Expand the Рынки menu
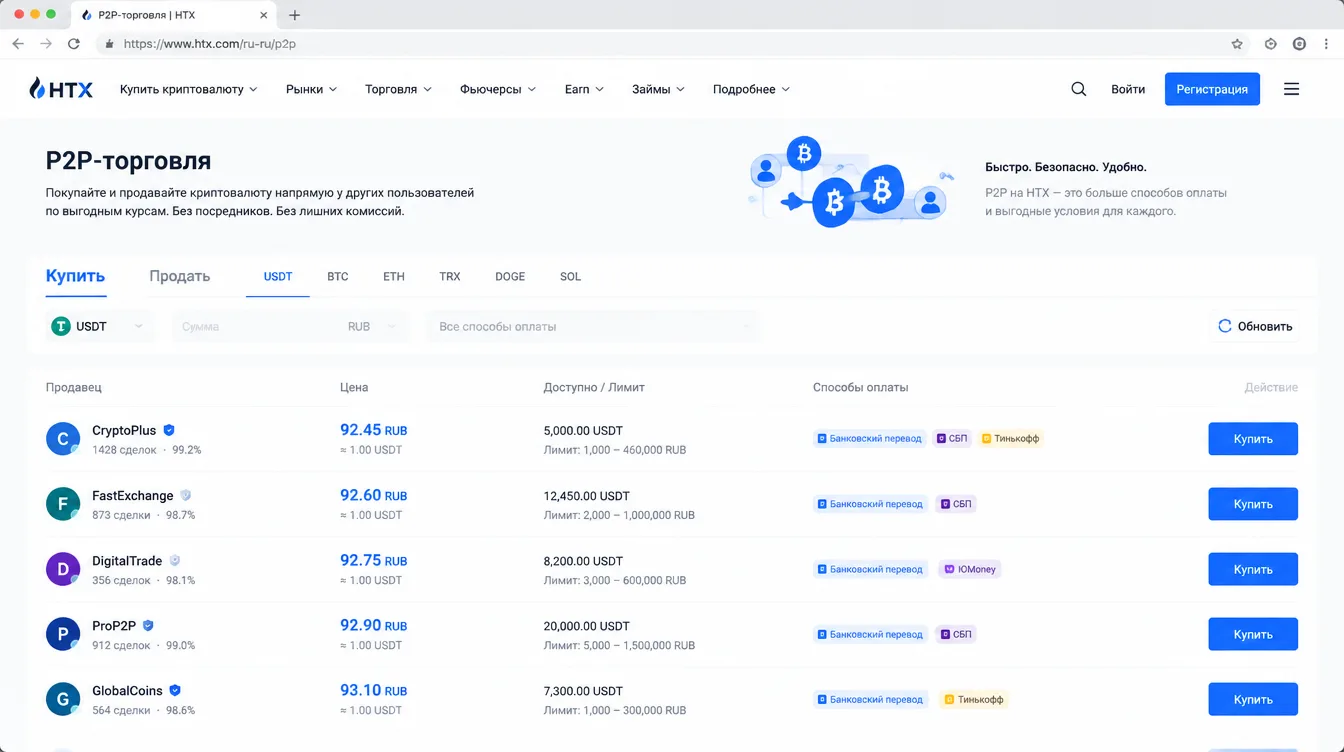The width and height of the screenshot is (1344, 752). tap(311, 89)
